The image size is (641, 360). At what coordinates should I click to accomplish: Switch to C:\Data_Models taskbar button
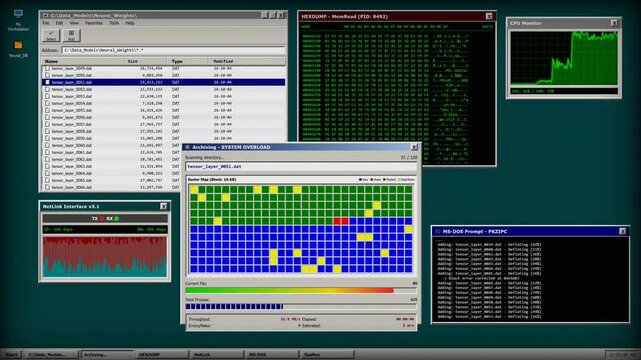52,354
